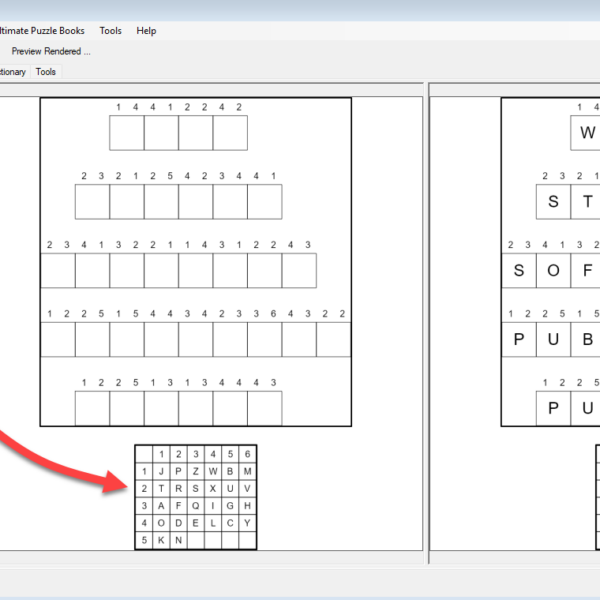
Task: Switch to the Tools tab
Action: point(46,72)
